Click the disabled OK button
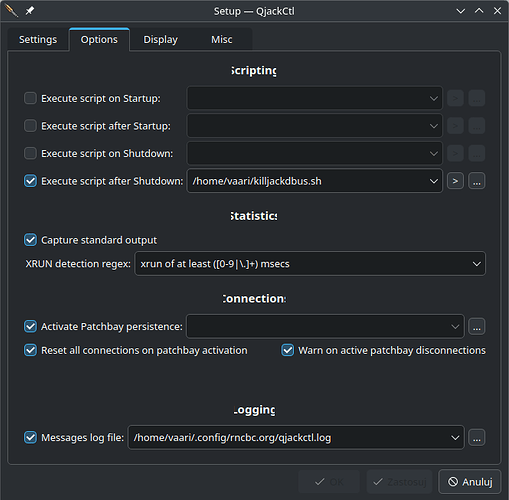This screenshot has width=509, height=500. [x=329, y=482]
